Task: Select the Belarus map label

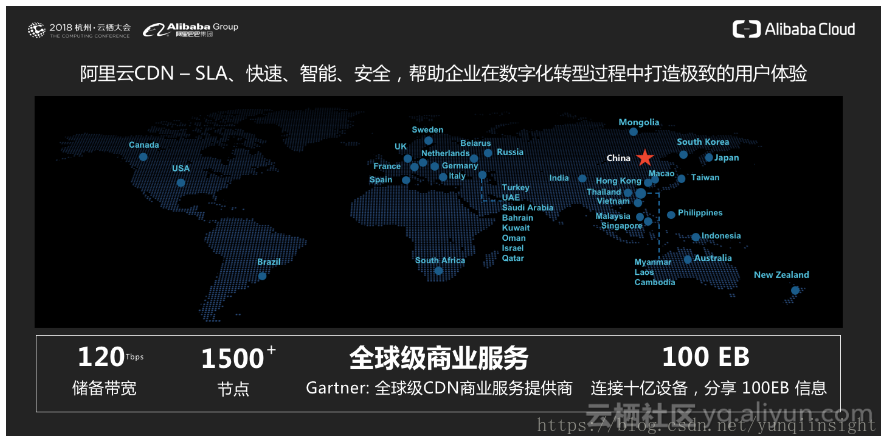Action: pos(476,143)
